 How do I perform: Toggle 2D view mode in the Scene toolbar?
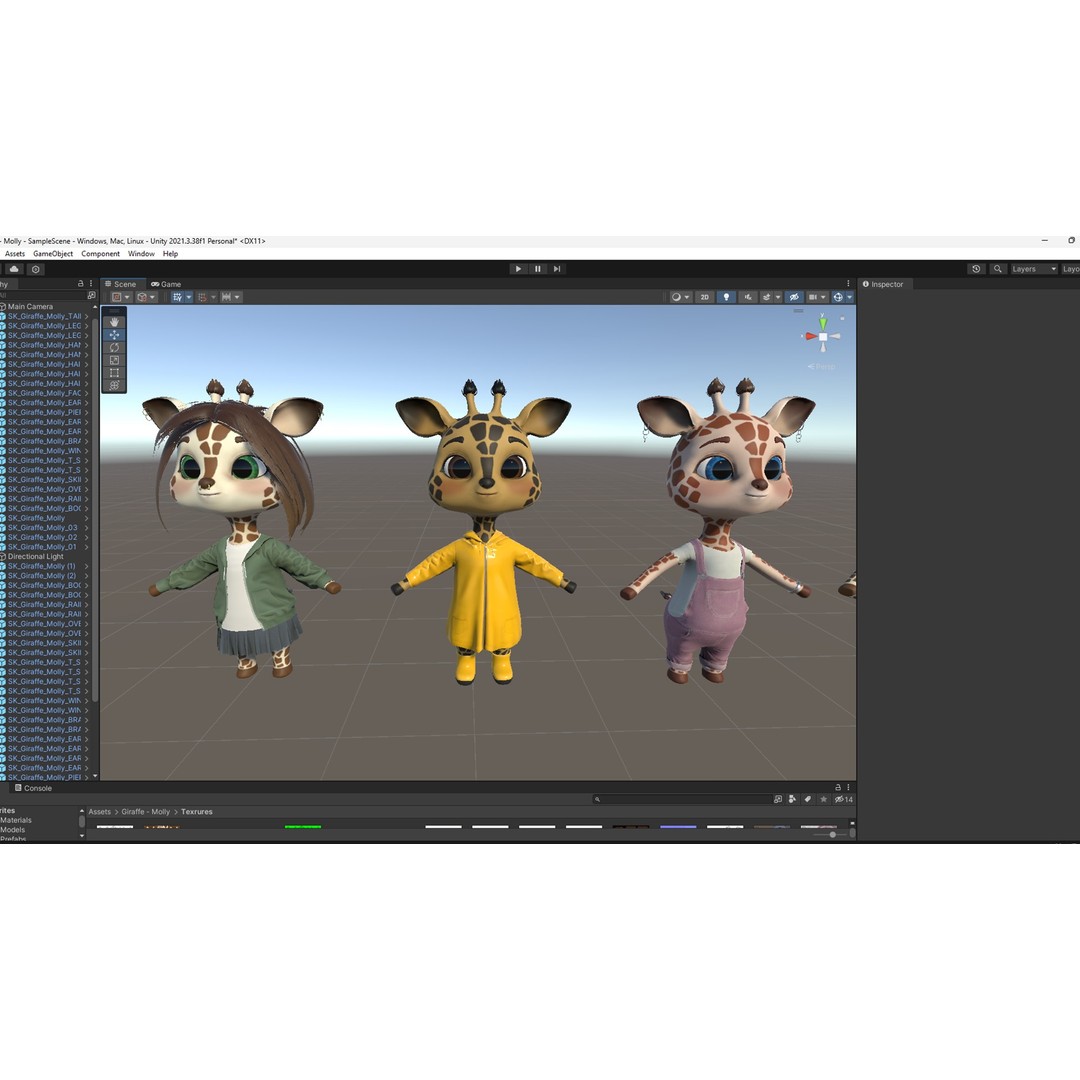[704, 296]
